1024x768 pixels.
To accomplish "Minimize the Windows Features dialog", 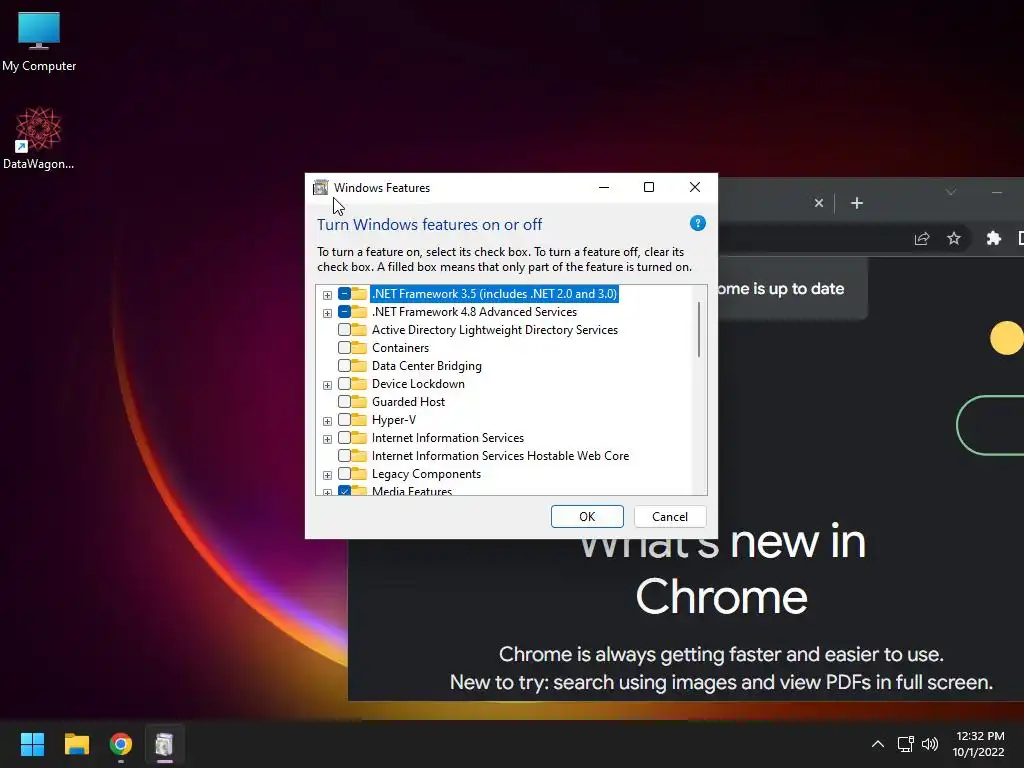I will pyautogui.click(x=604, y=187).
